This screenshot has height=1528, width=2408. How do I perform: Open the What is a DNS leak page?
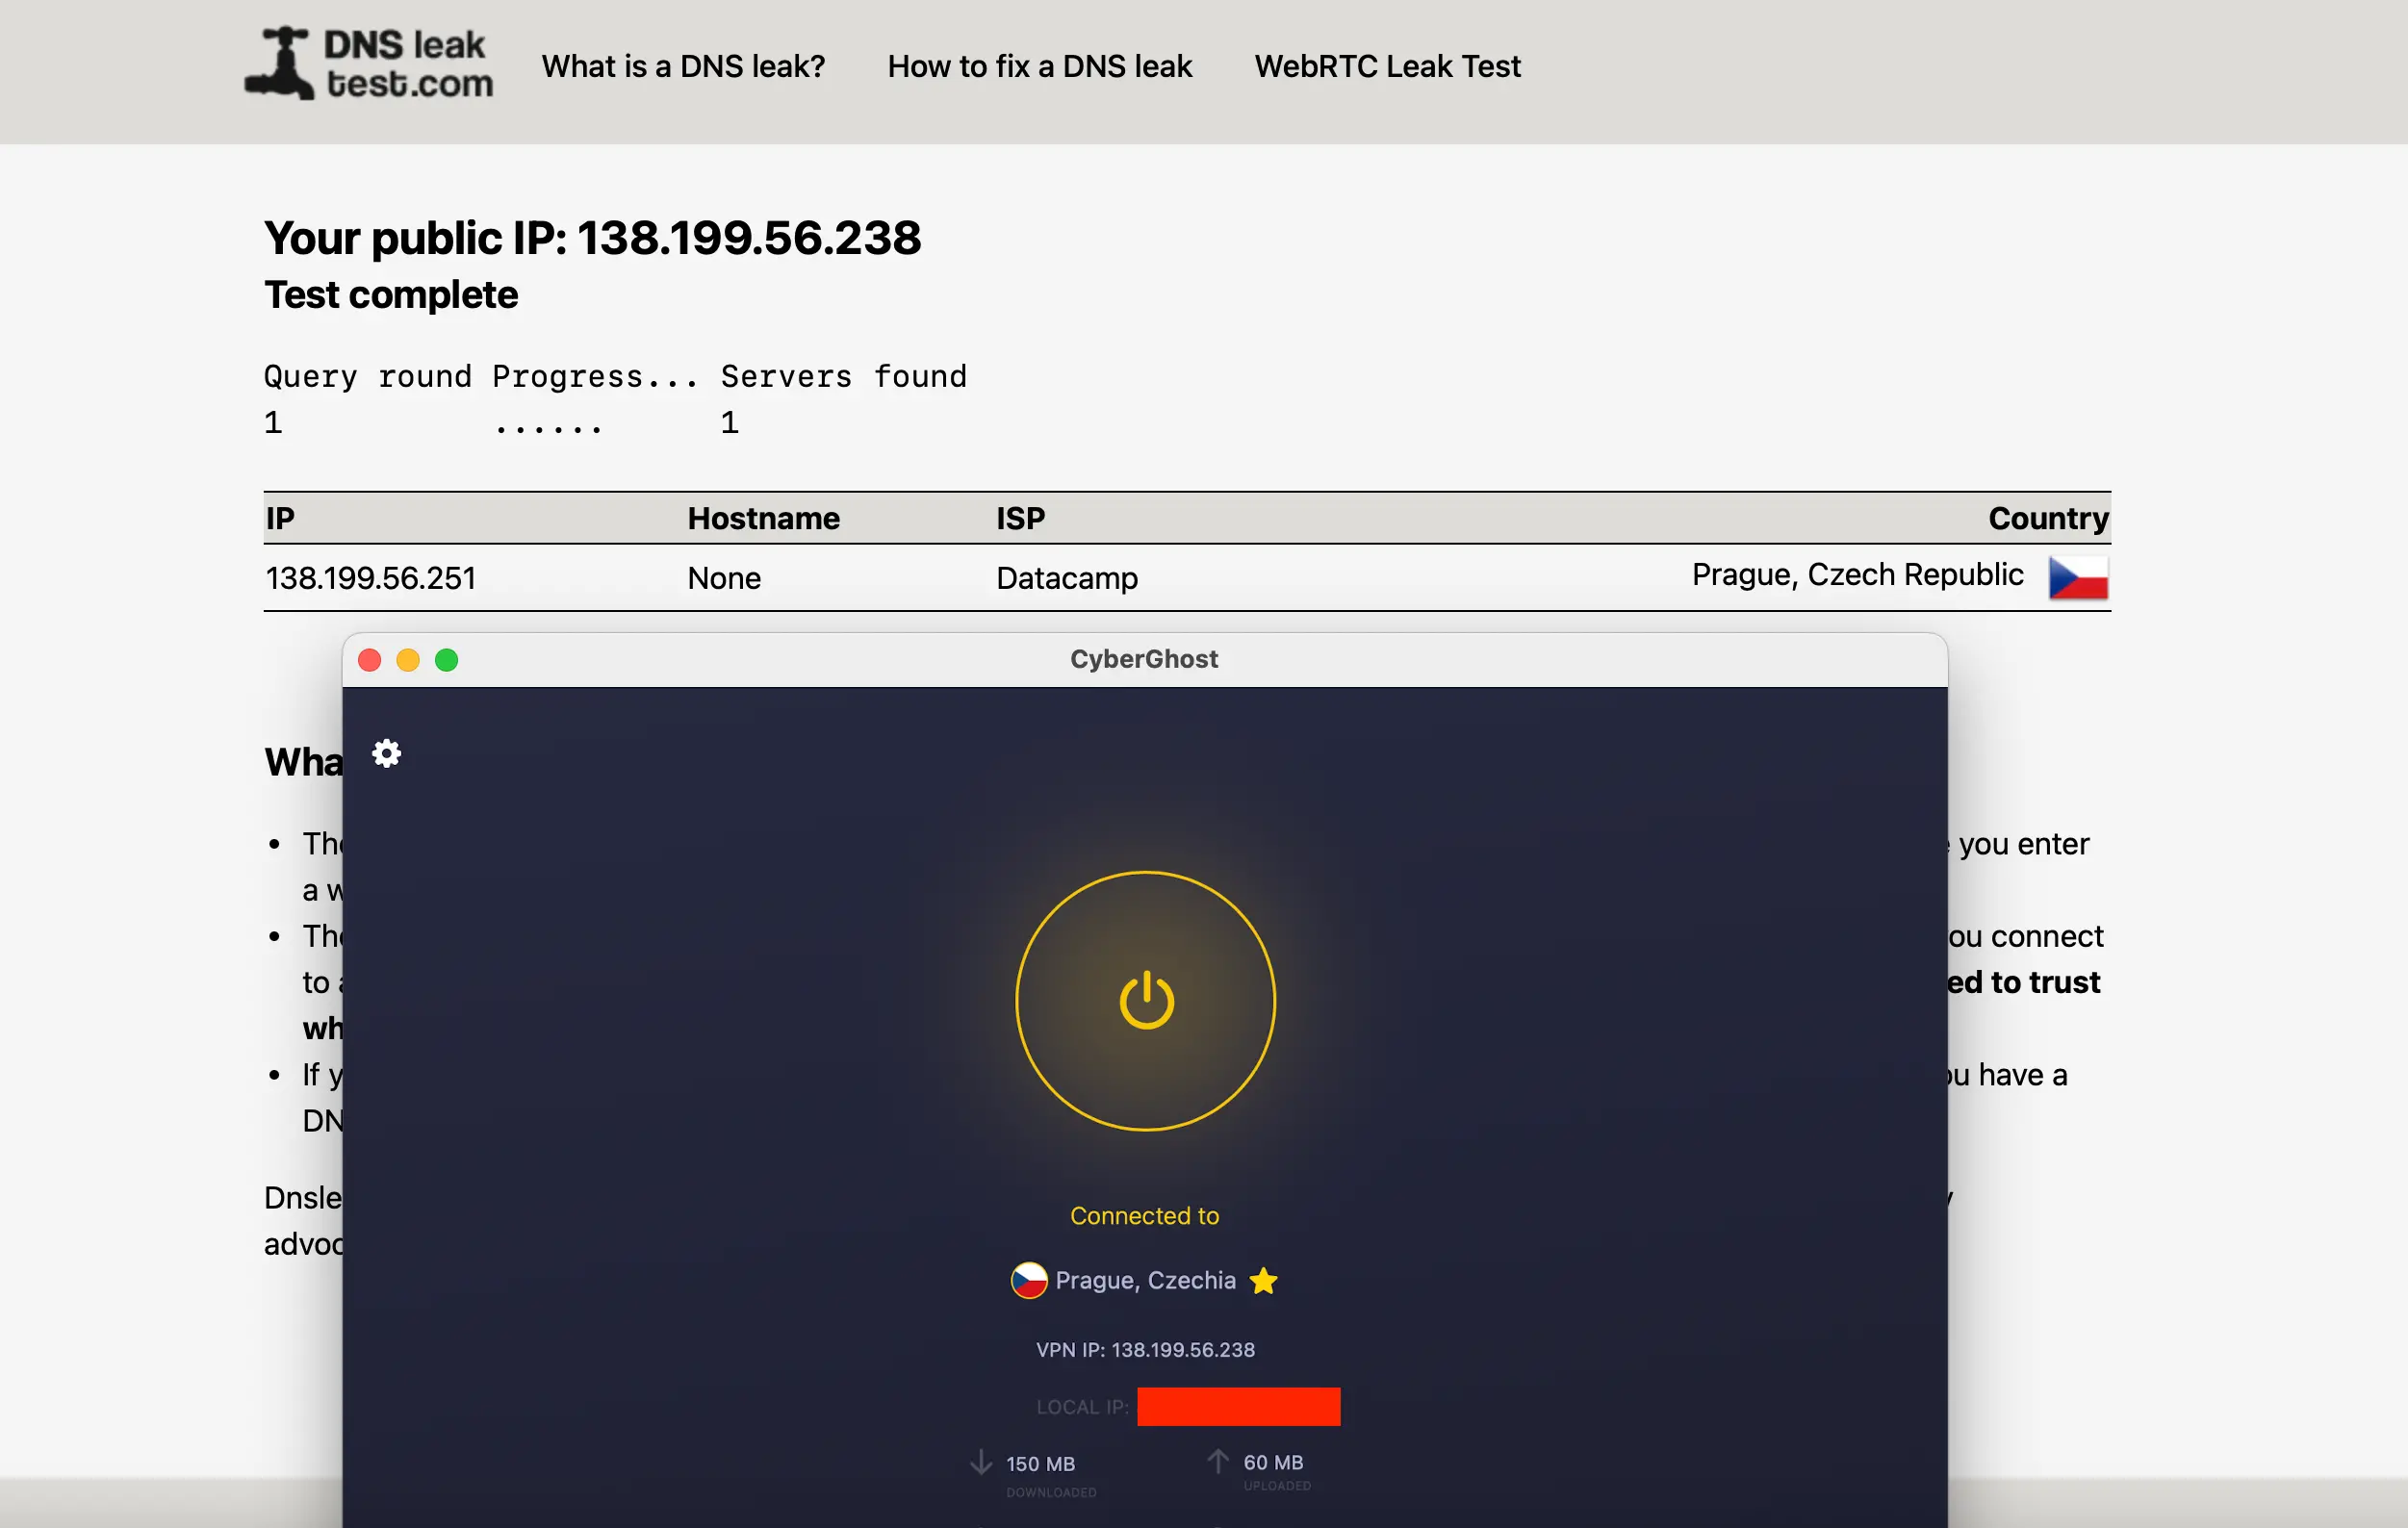click(683, 66)
